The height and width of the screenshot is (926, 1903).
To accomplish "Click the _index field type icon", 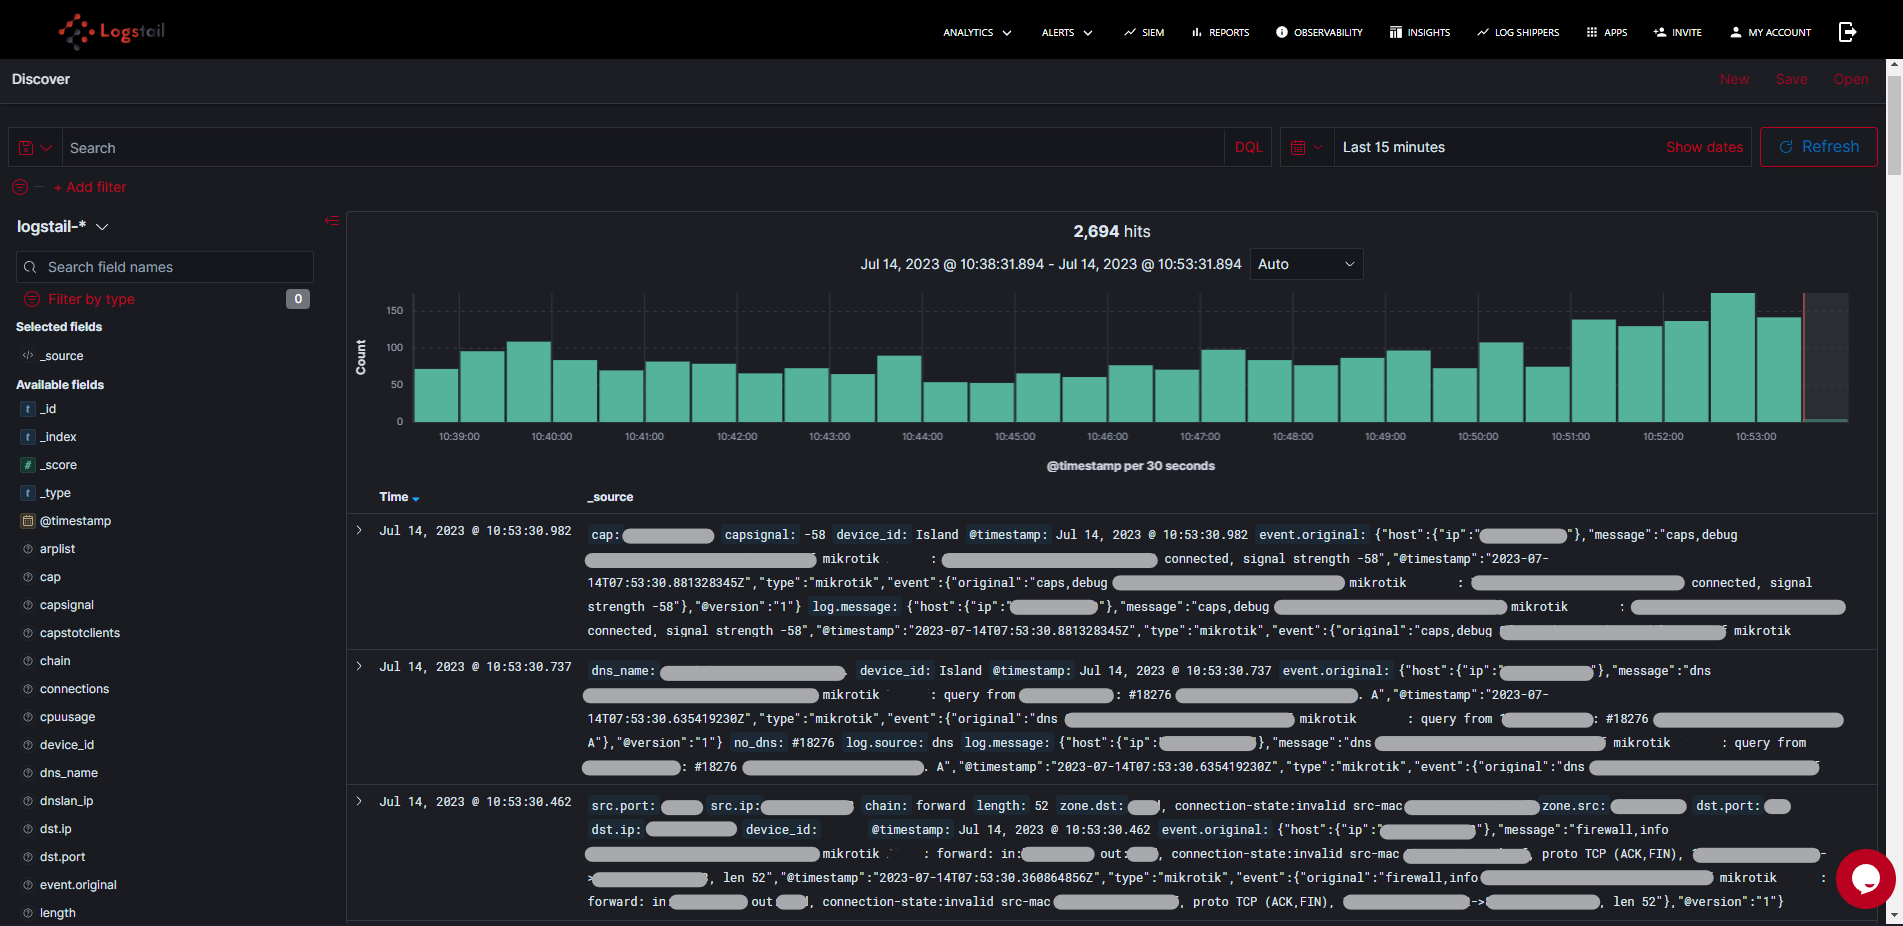I will tap(28, 437).
